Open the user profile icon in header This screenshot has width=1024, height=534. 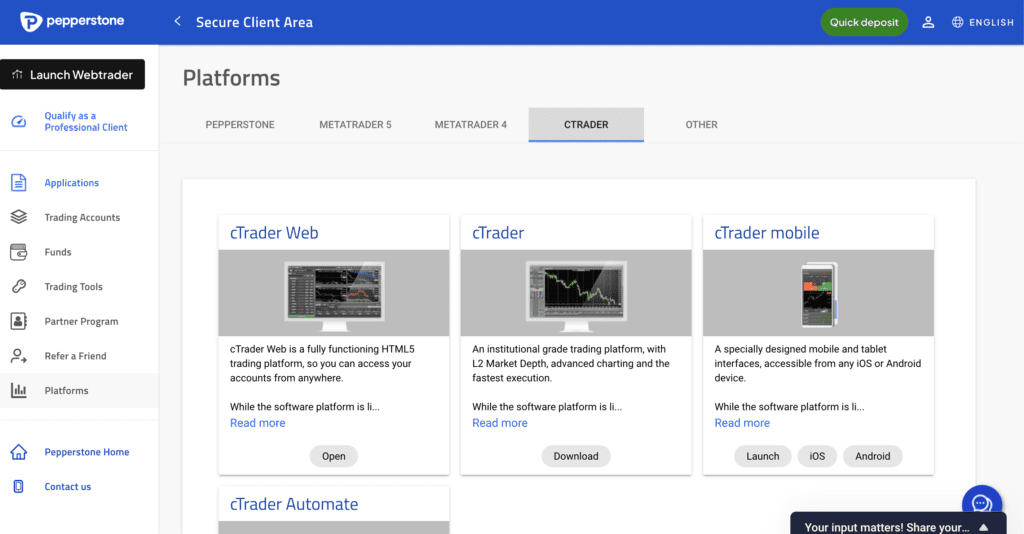928,22
